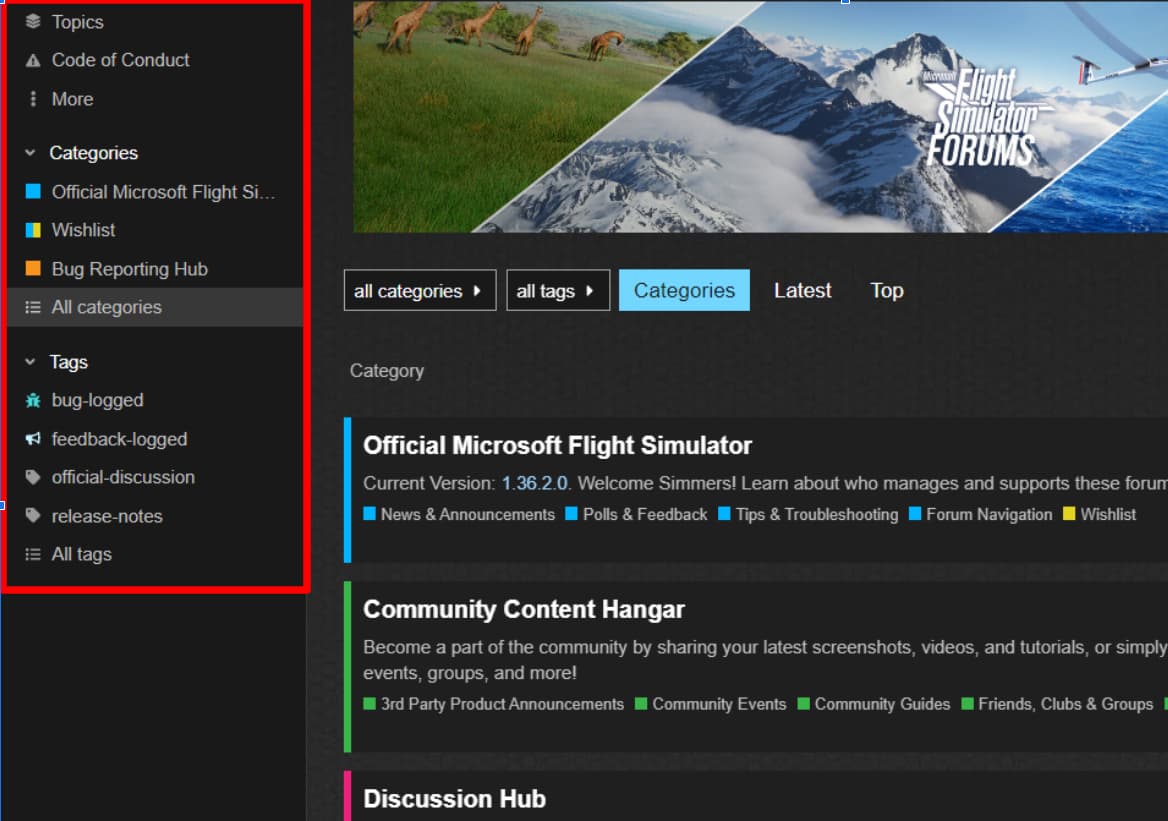Follow the 1.36.2.0 version link
The height and width of the screenshot is (821, 1168).
tap(535, 483)
